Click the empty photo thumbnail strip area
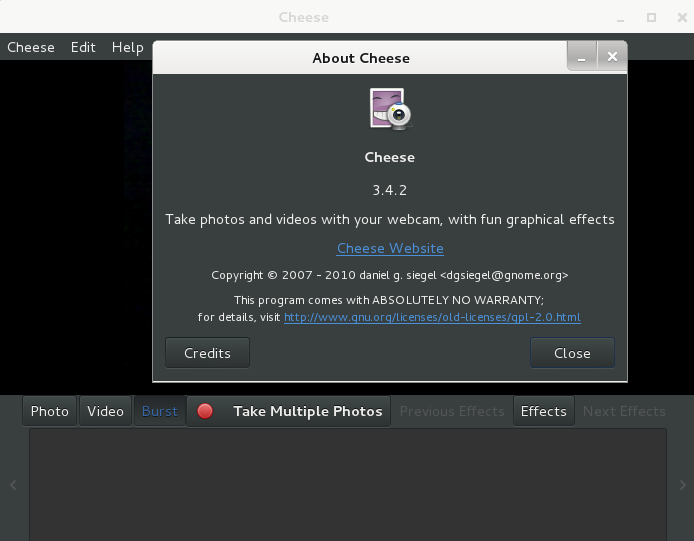This screenshot has width=694, height=541. pos(348,484)
